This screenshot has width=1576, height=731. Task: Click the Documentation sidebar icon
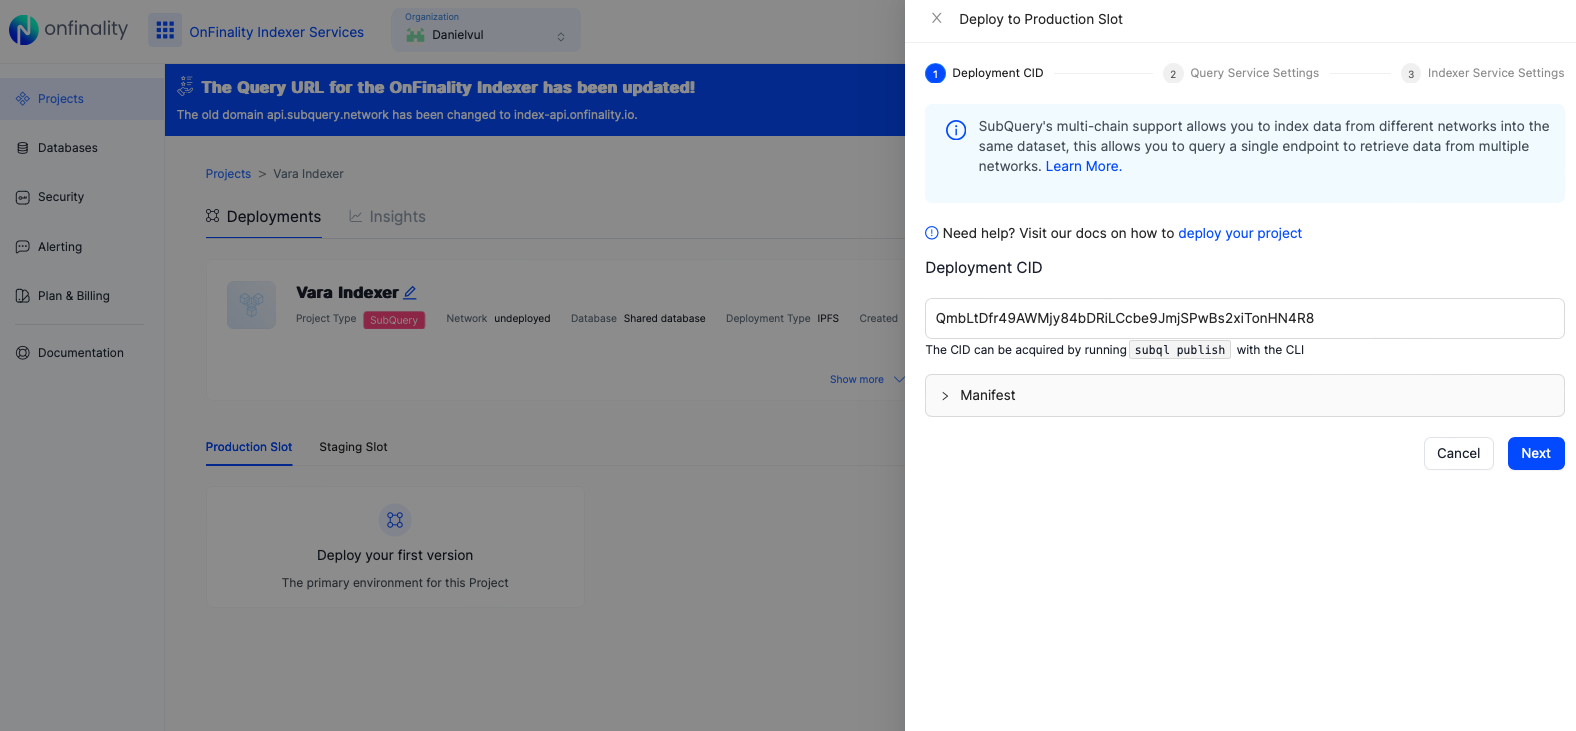(x=23, y=353)
